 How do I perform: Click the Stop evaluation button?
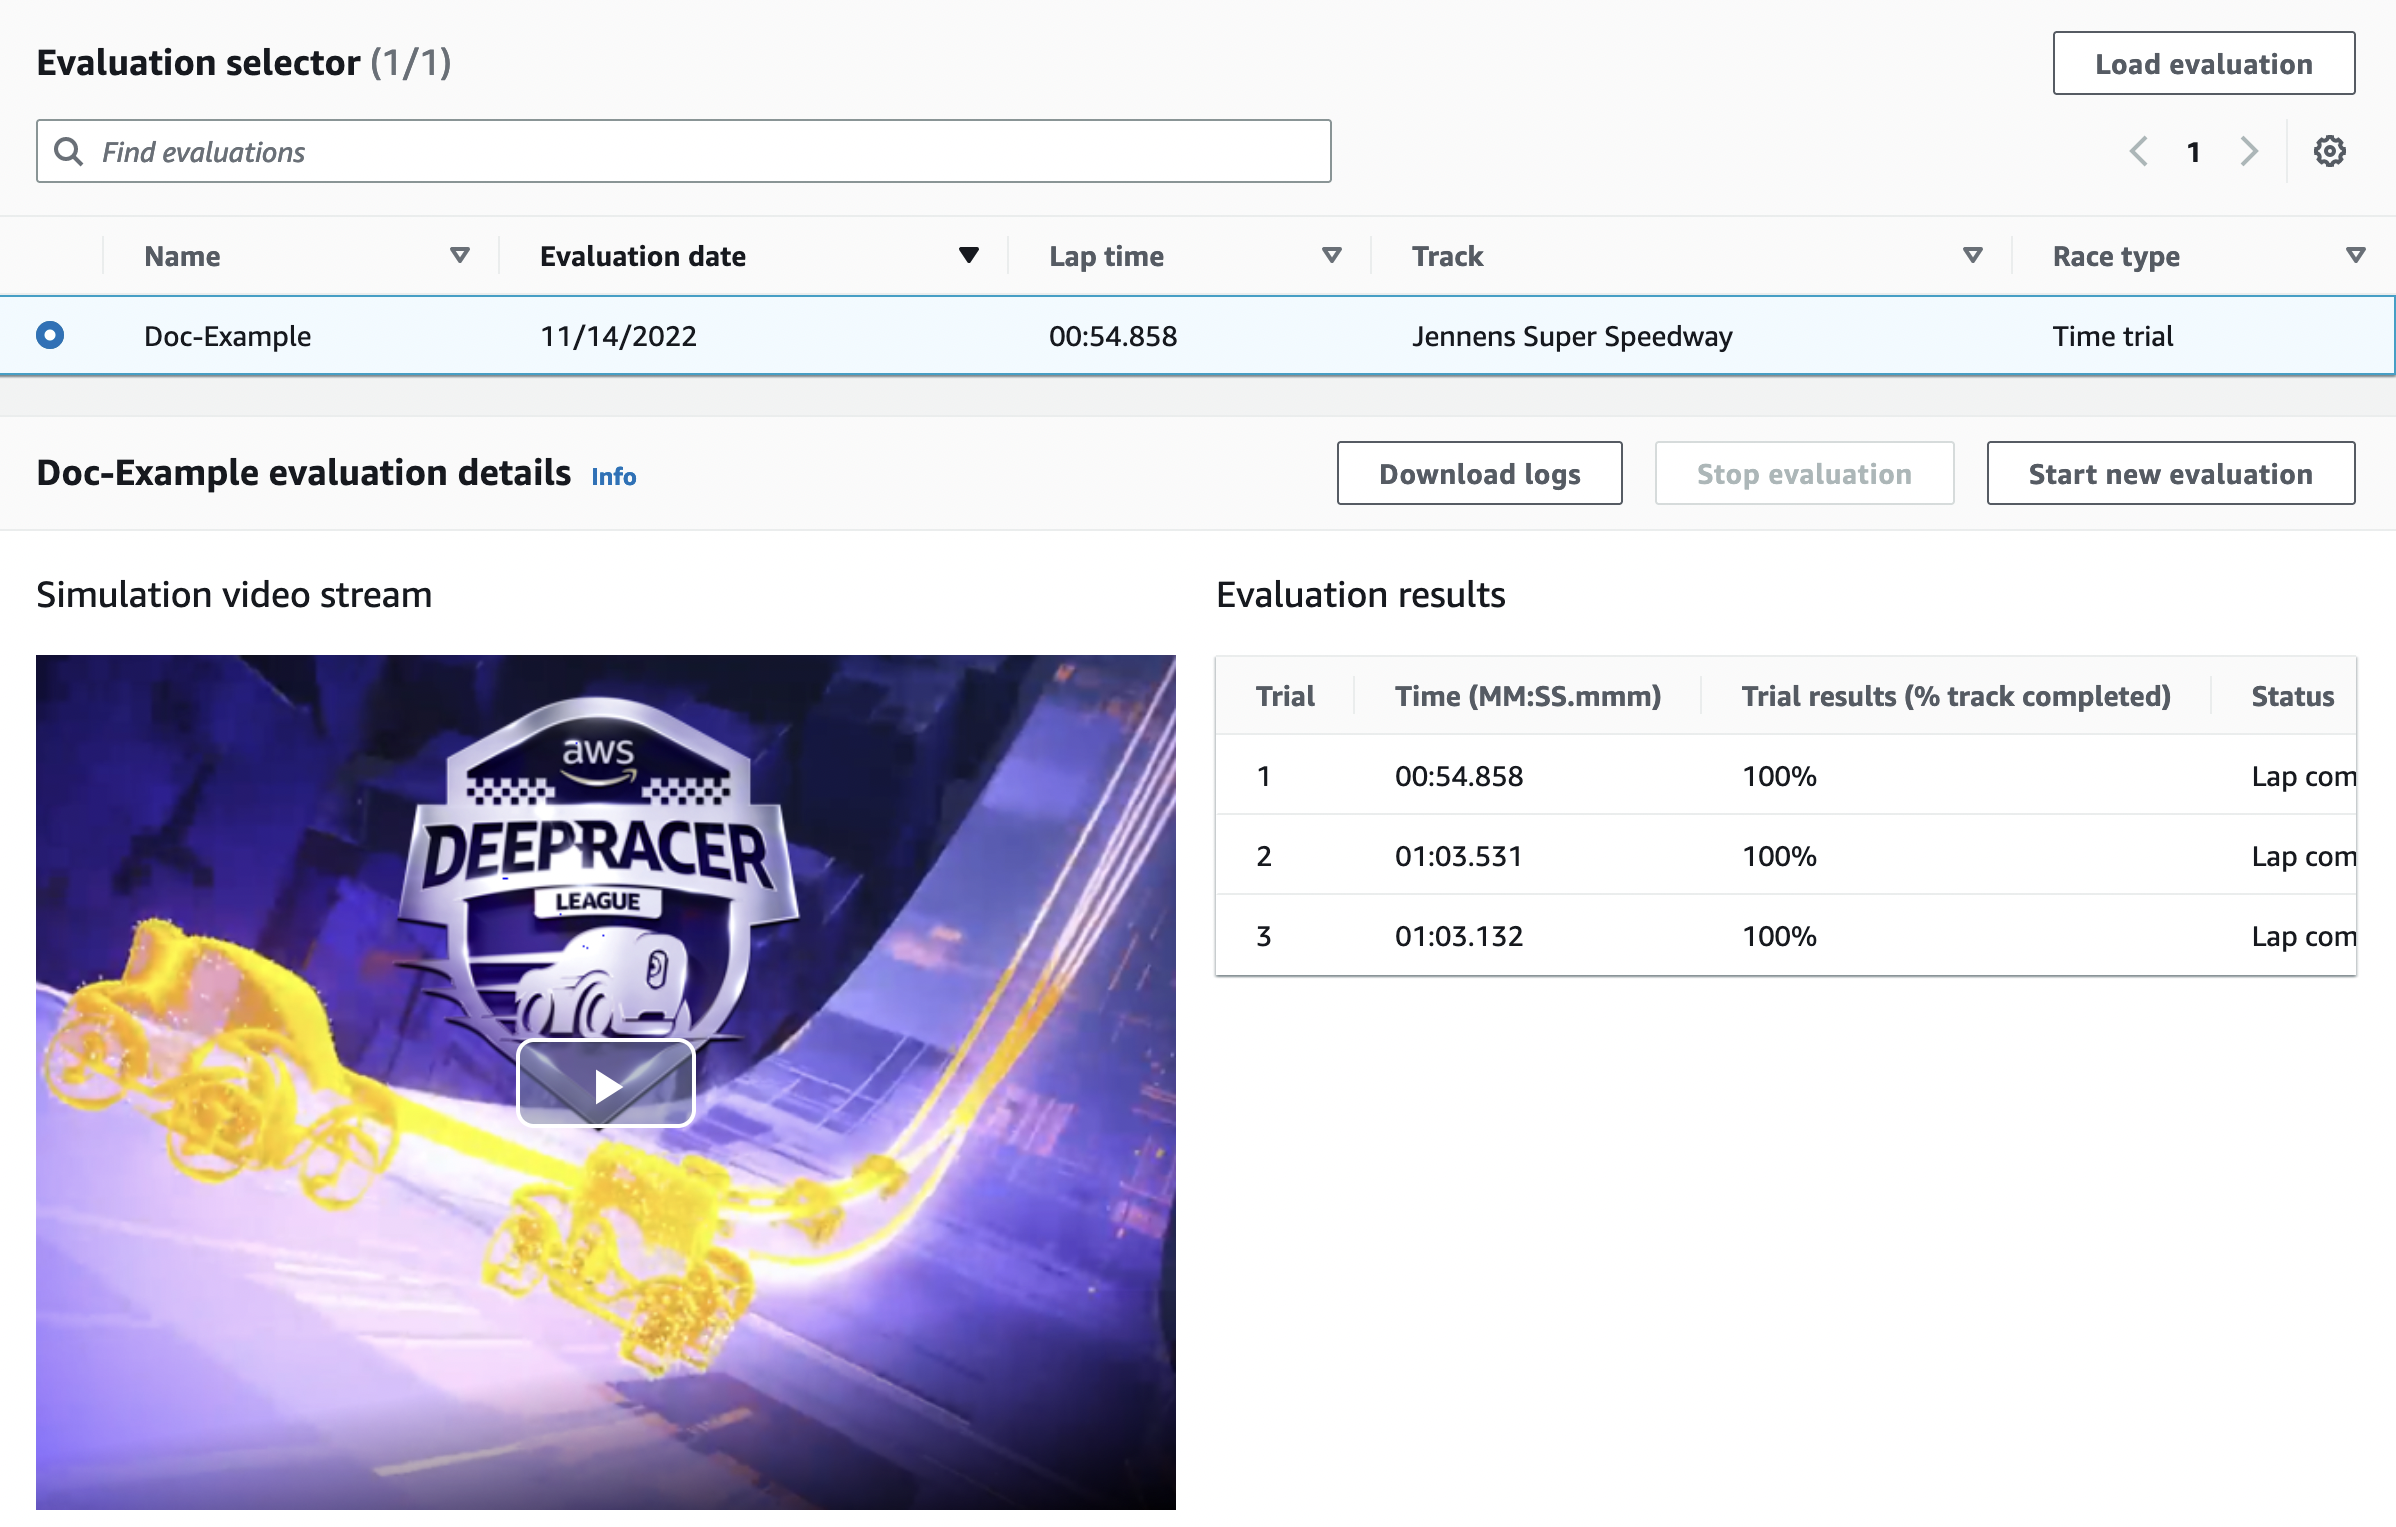1803,473
